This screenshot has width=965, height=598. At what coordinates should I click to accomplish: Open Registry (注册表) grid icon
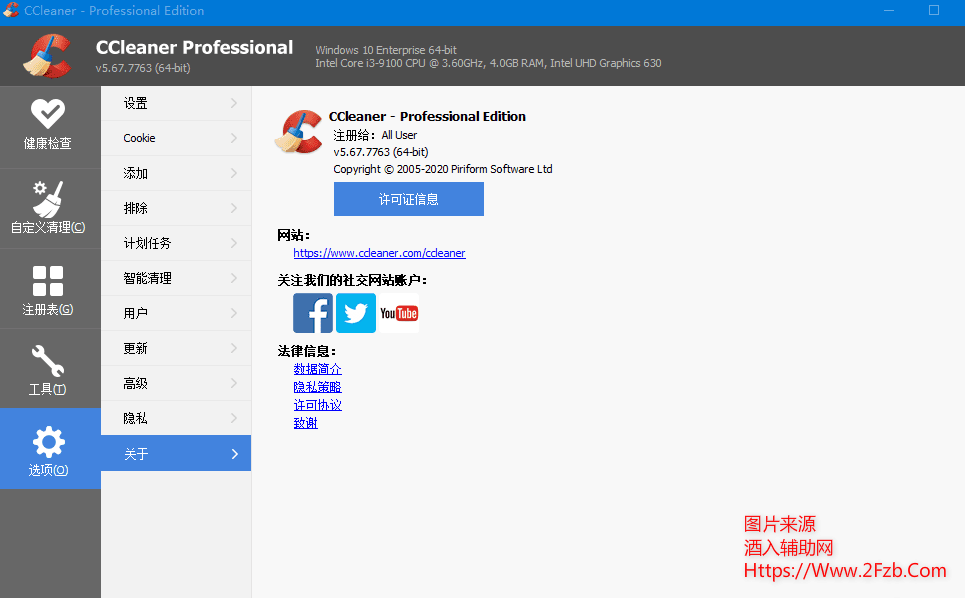pyautogui.click(x=47, y=281)
